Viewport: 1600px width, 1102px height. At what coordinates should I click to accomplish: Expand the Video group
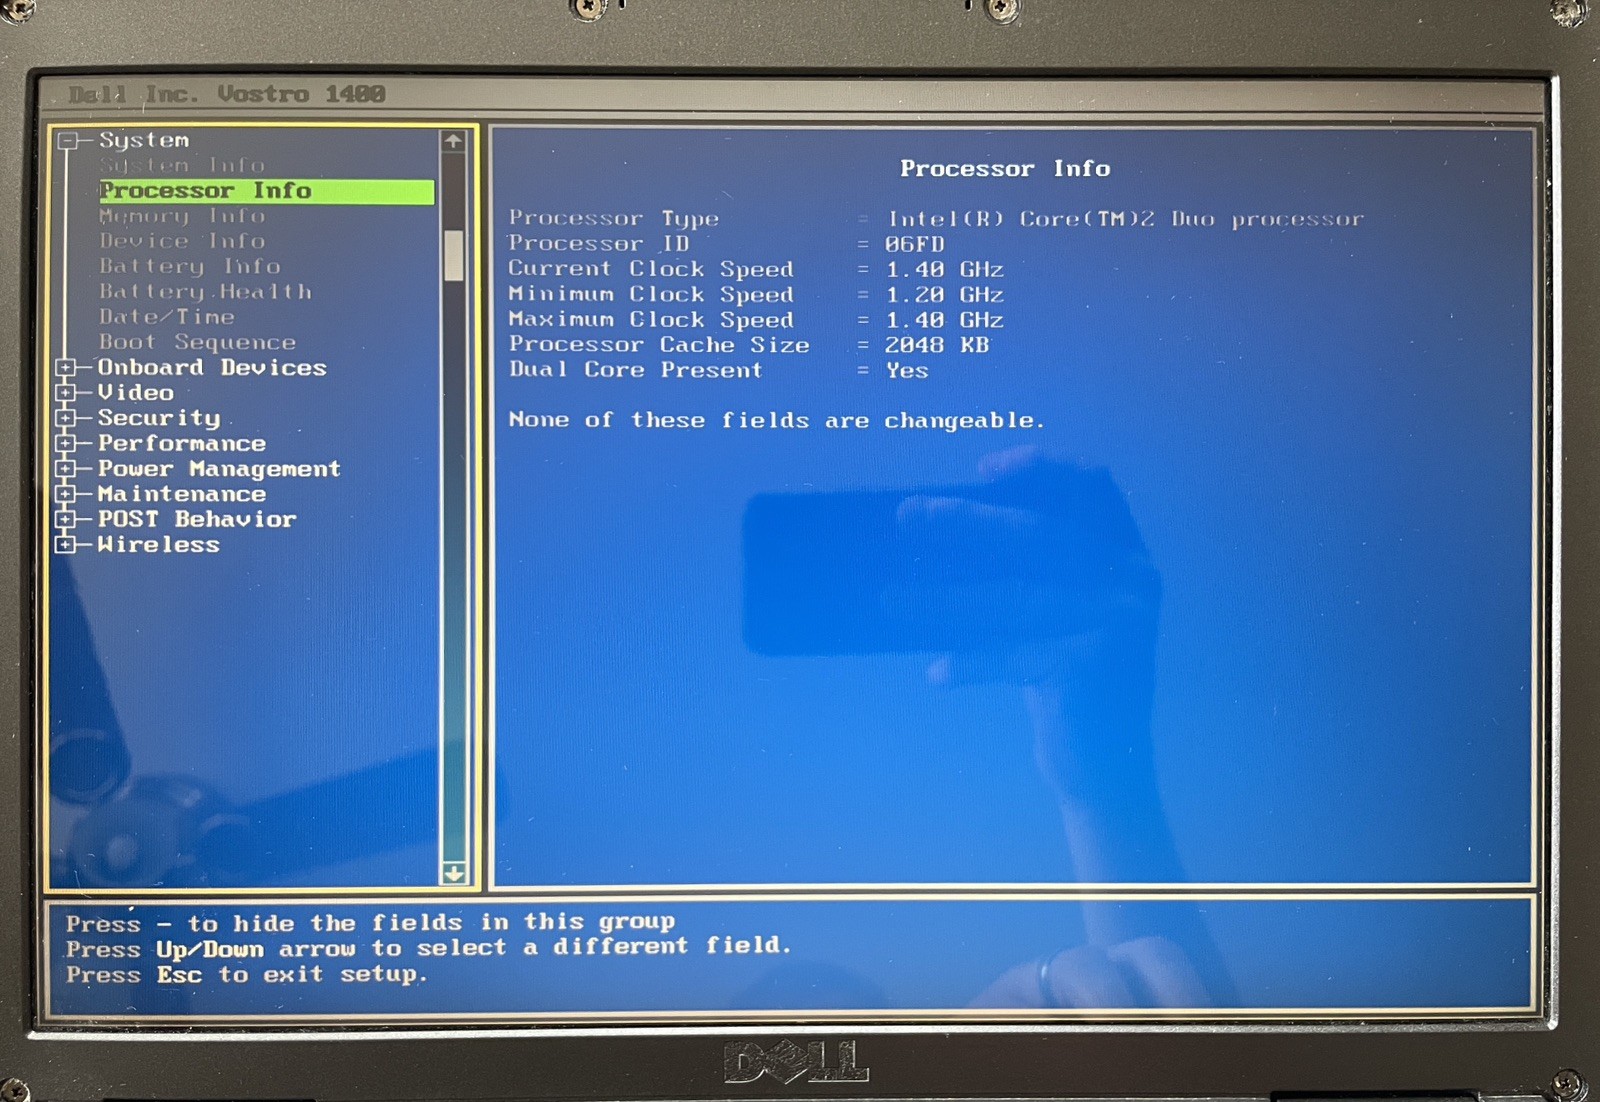(66, 393)
